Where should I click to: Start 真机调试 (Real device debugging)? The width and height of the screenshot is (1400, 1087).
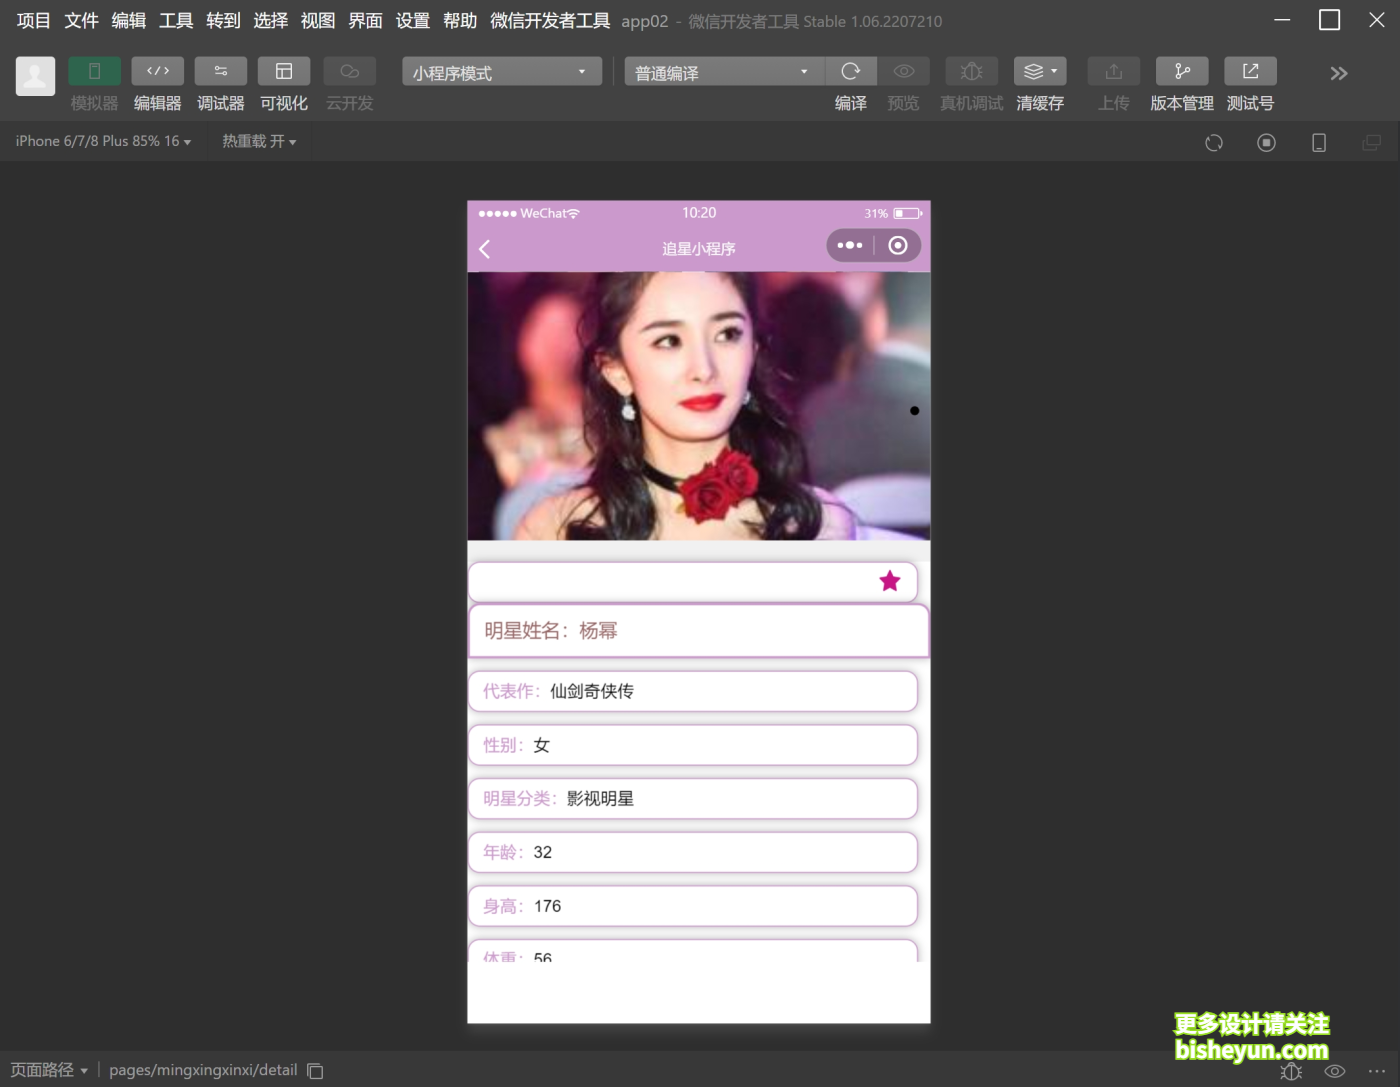click(x=970, y=71)
